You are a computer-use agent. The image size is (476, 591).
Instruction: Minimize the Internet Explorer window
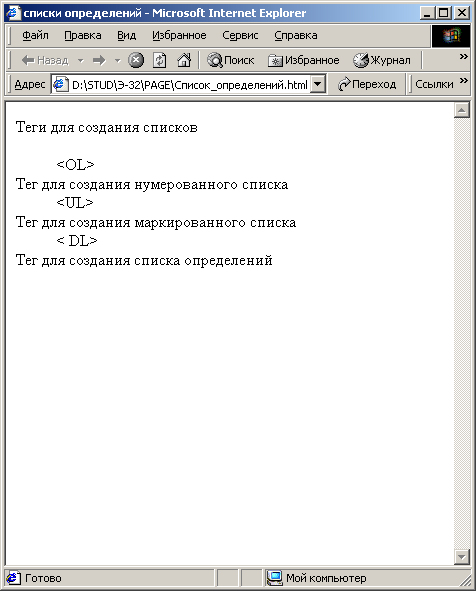[427, 13]
